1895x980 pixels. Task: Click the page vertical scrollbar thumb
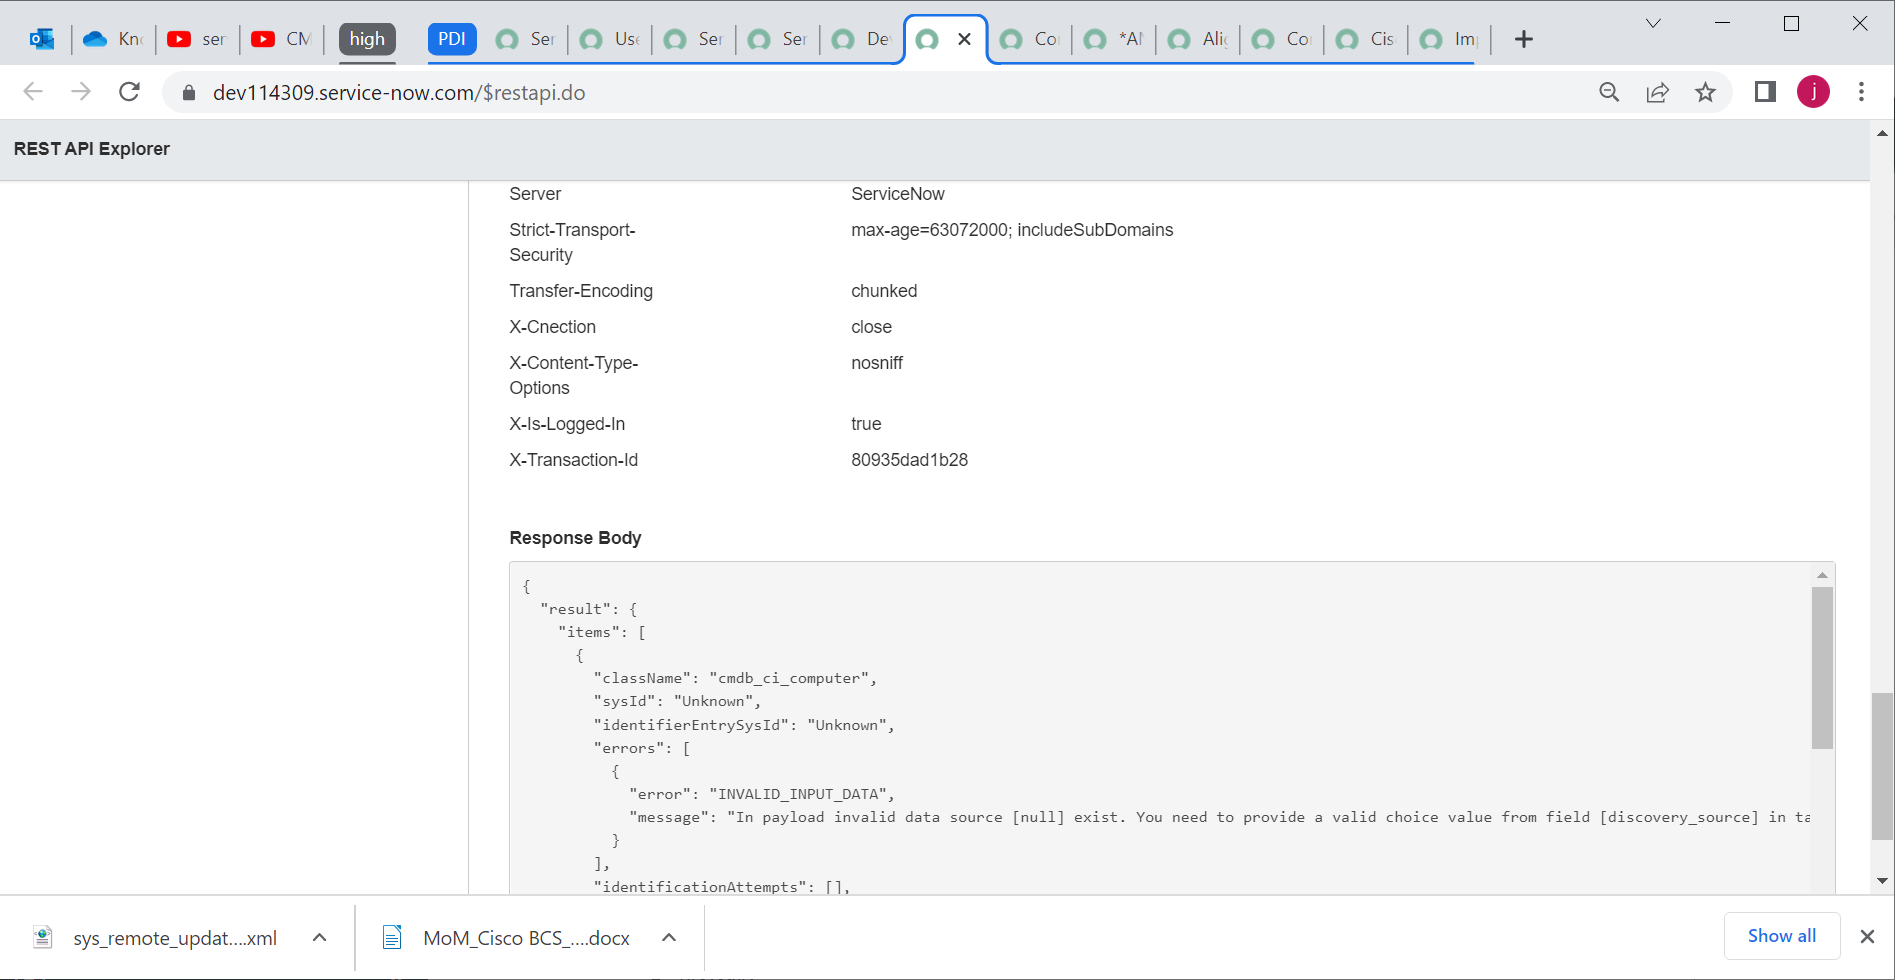pyautogui.click(x=1882, y=766)
